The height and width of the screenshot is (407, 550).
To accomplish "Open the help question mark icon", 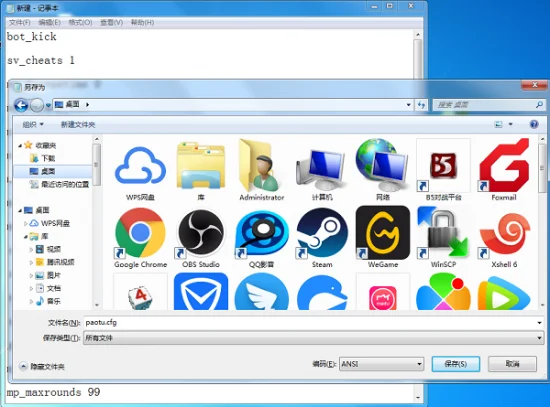I will tap(534, 124).
